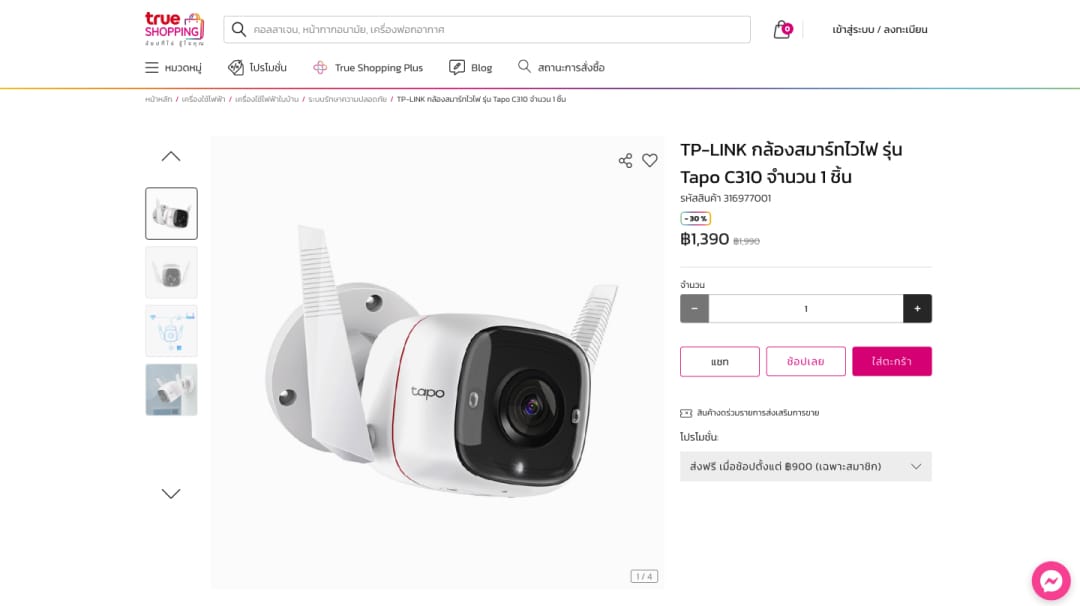Increase quantity with the plus button
This screenshot has width=1080, height=606.
click(x=917, y=308)
